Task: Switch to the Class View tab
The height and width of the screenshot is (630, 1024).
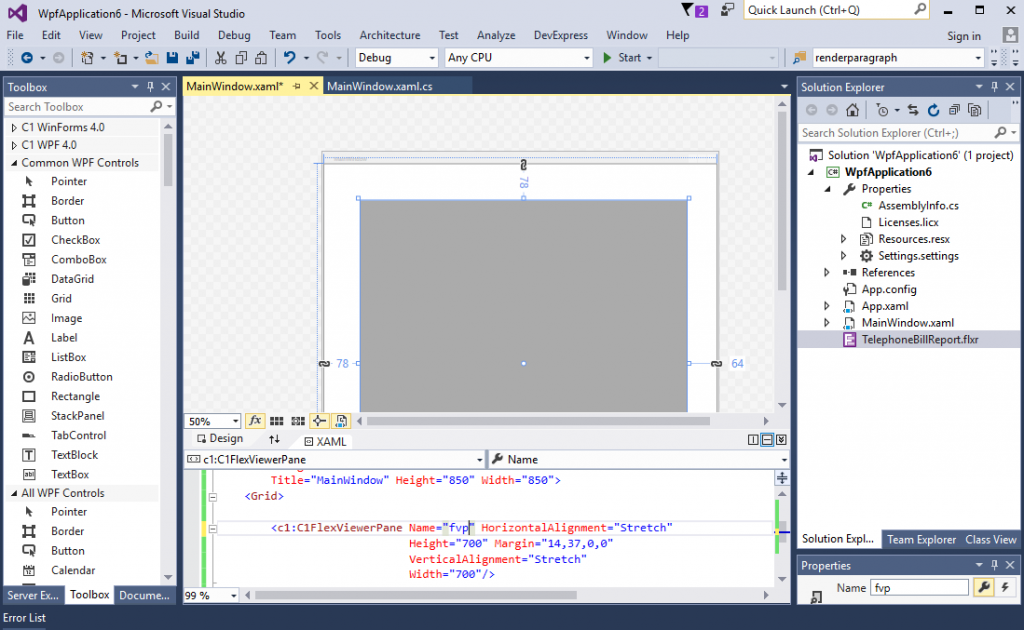Action: pos(991,539)
